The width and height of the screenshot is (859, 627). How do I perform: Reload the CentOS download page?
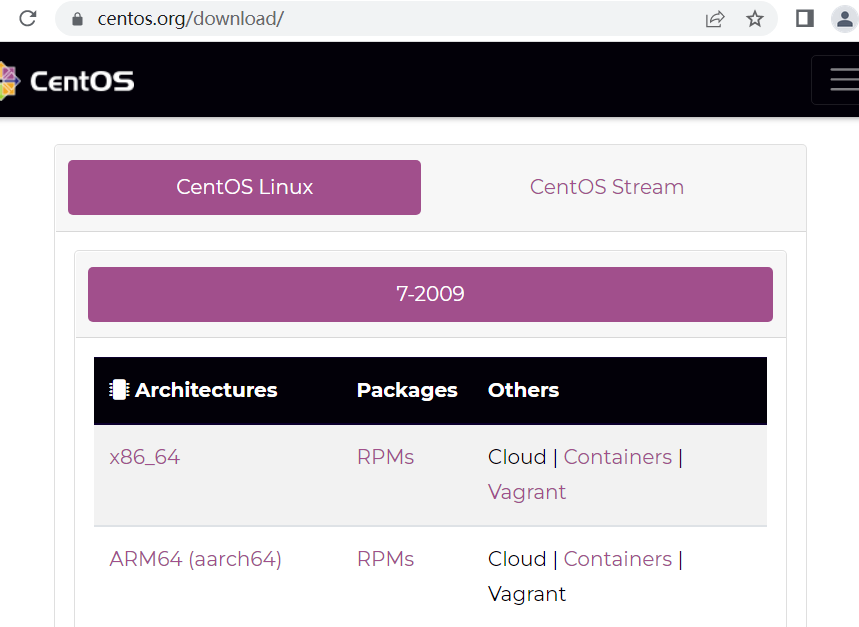click(28, 19)
